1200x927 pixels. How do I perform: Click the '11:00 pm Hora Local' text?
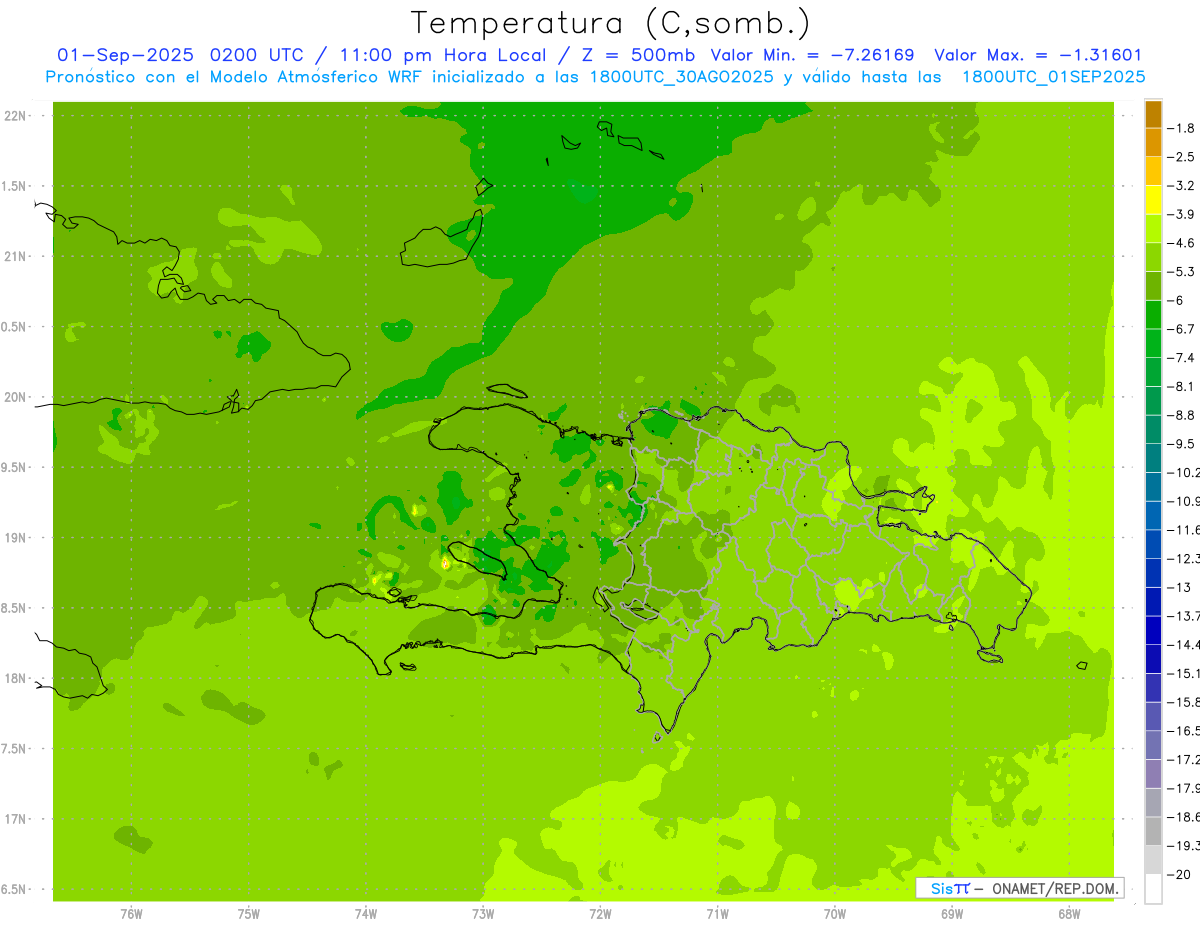[444, 56]
